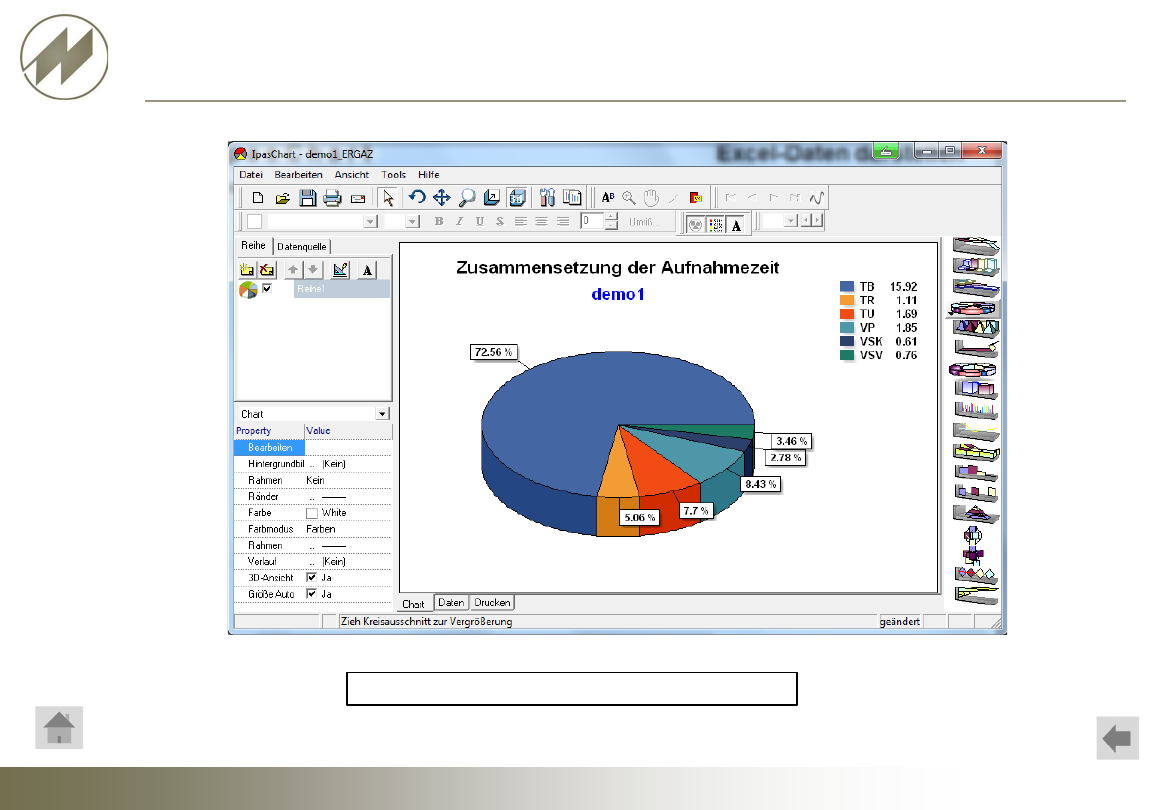Open the Hilfe menu
This screenshot has width=1170, height=810.
(428, 175)
